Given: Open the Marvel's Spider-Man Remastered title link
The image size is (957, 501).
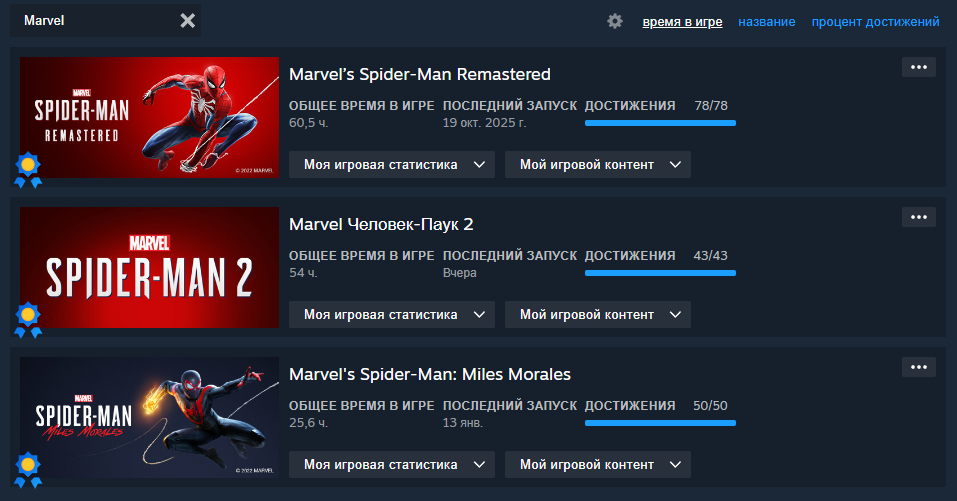Looking at the screenshot, I should click(420, 74).
